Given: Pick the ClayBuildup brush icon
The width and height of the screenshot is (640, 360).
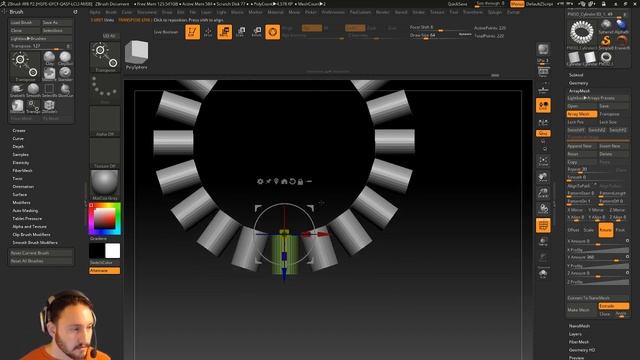Looking at the screenshot, I should tap(65, 58).
